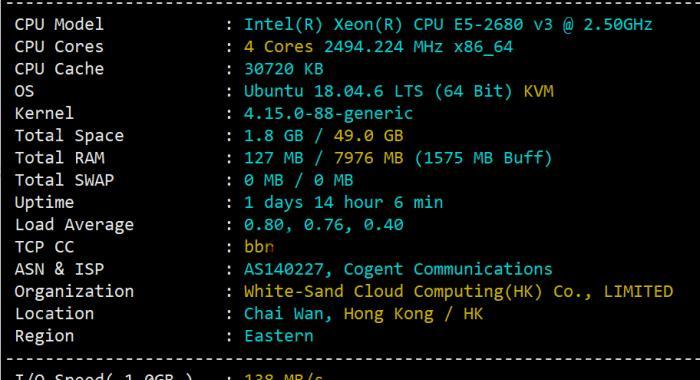700x380 pixels.
Task: Click the Cogent Communications text
Action: pos(448,269)
